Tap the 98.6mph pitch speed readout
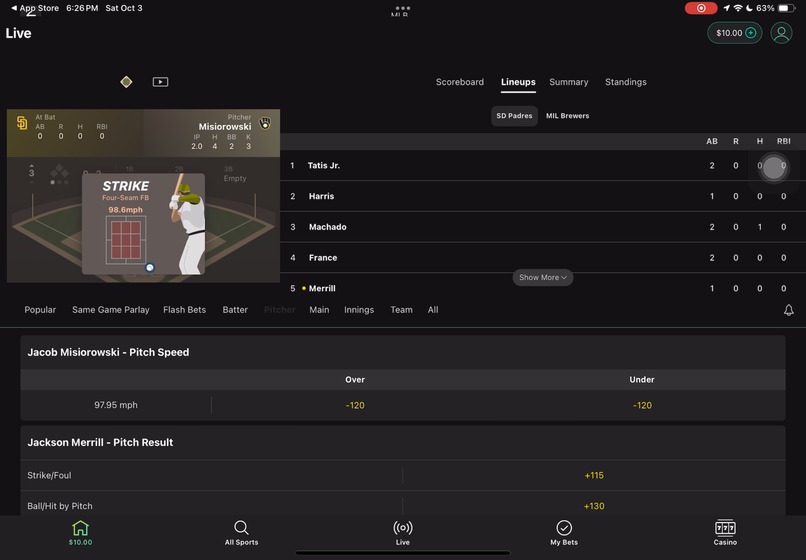 [125, 210]
